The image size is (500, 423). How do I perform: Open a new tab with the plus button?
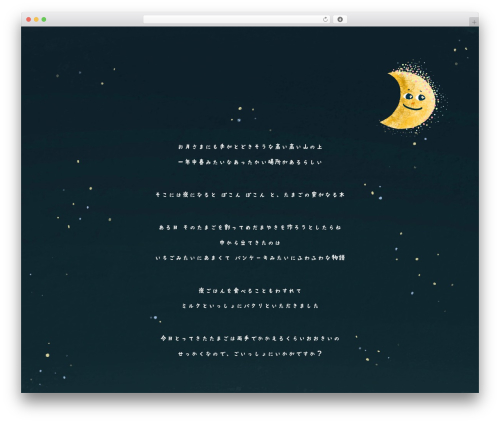474,22
